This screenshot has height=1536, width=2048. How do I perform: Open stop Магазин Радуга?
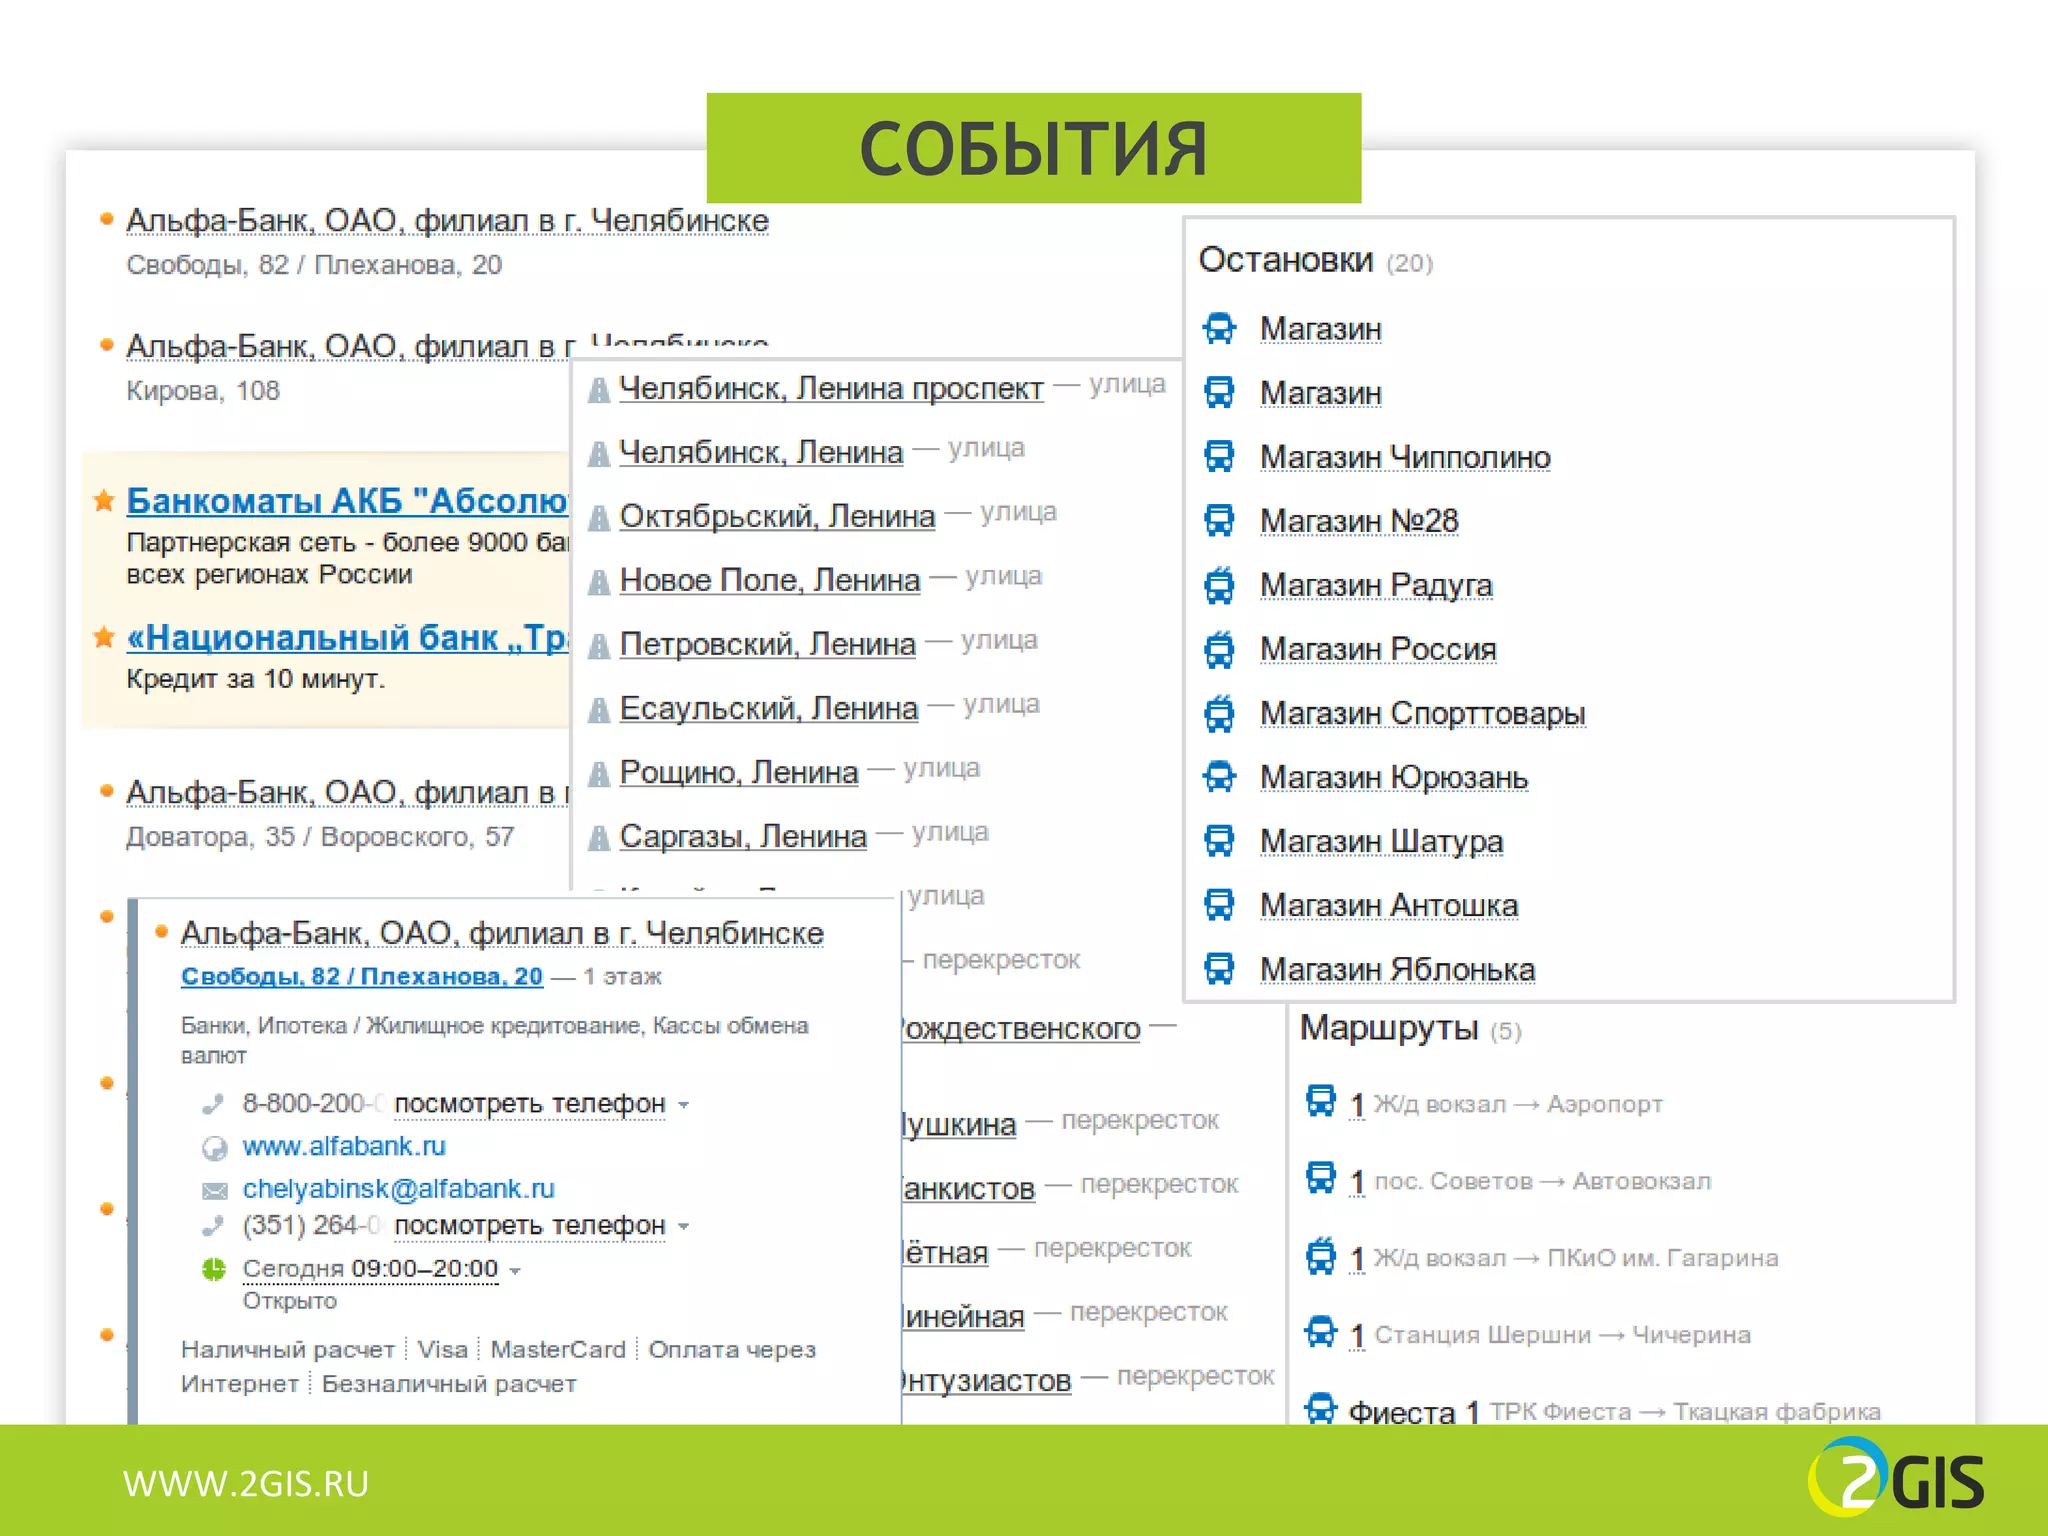[x=1376, y=585]
